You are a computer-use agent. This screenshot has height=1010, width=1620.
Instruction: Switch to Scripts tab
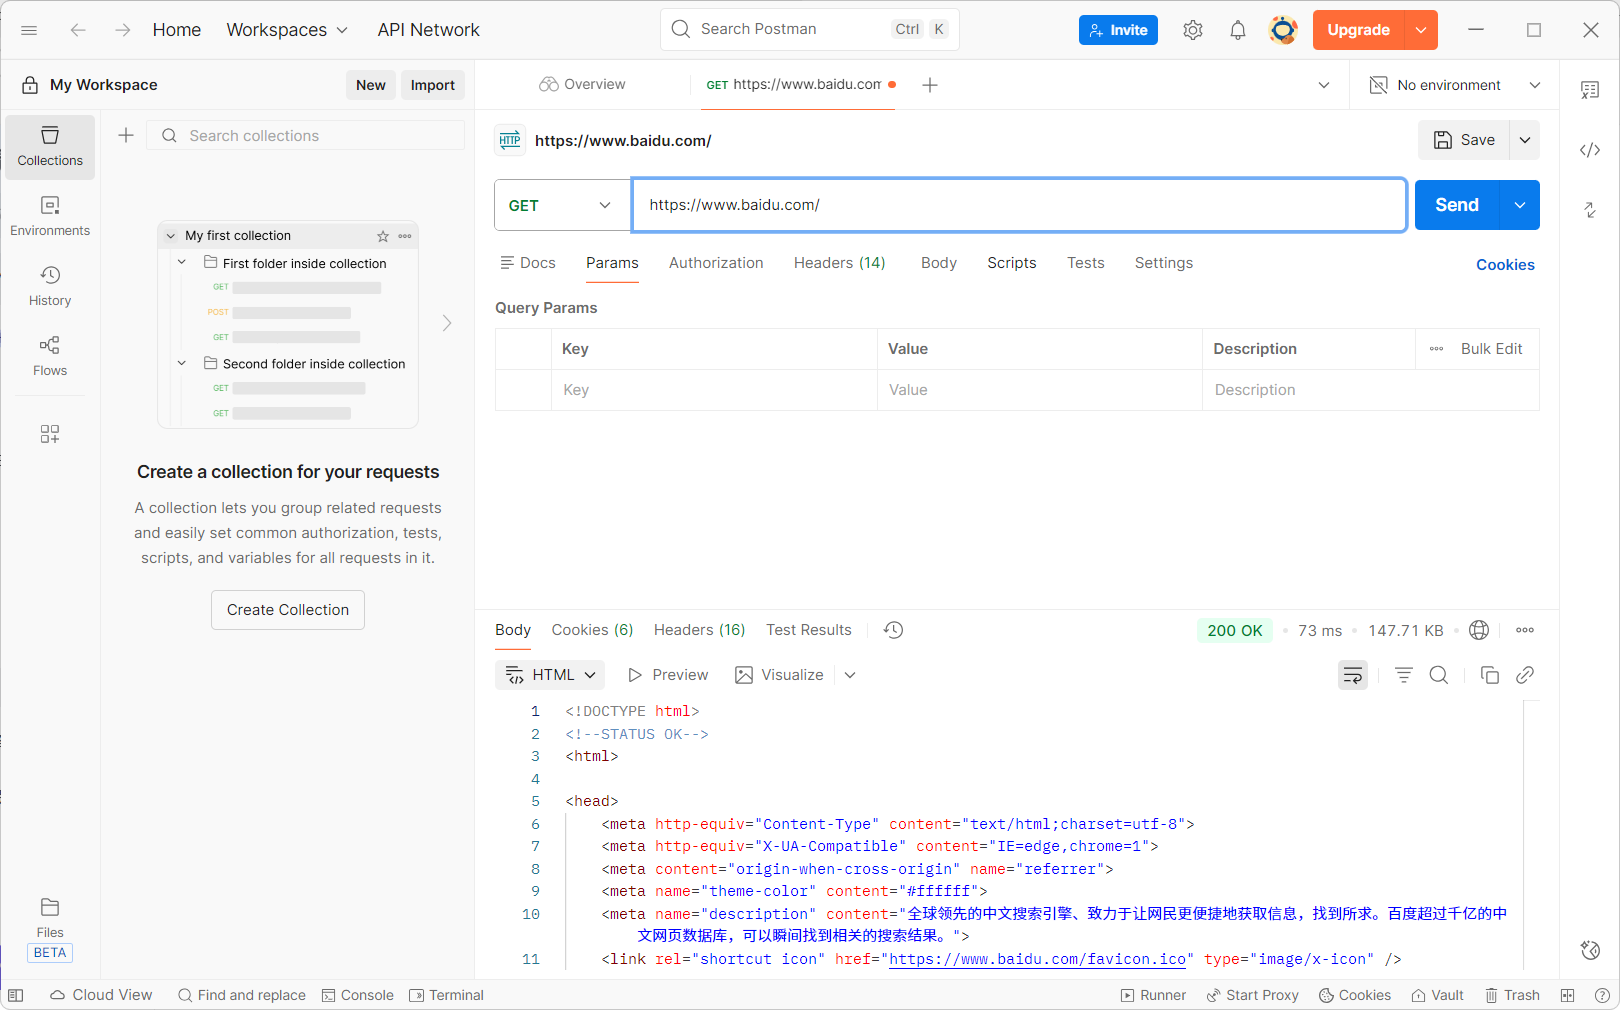(1012, 263)
